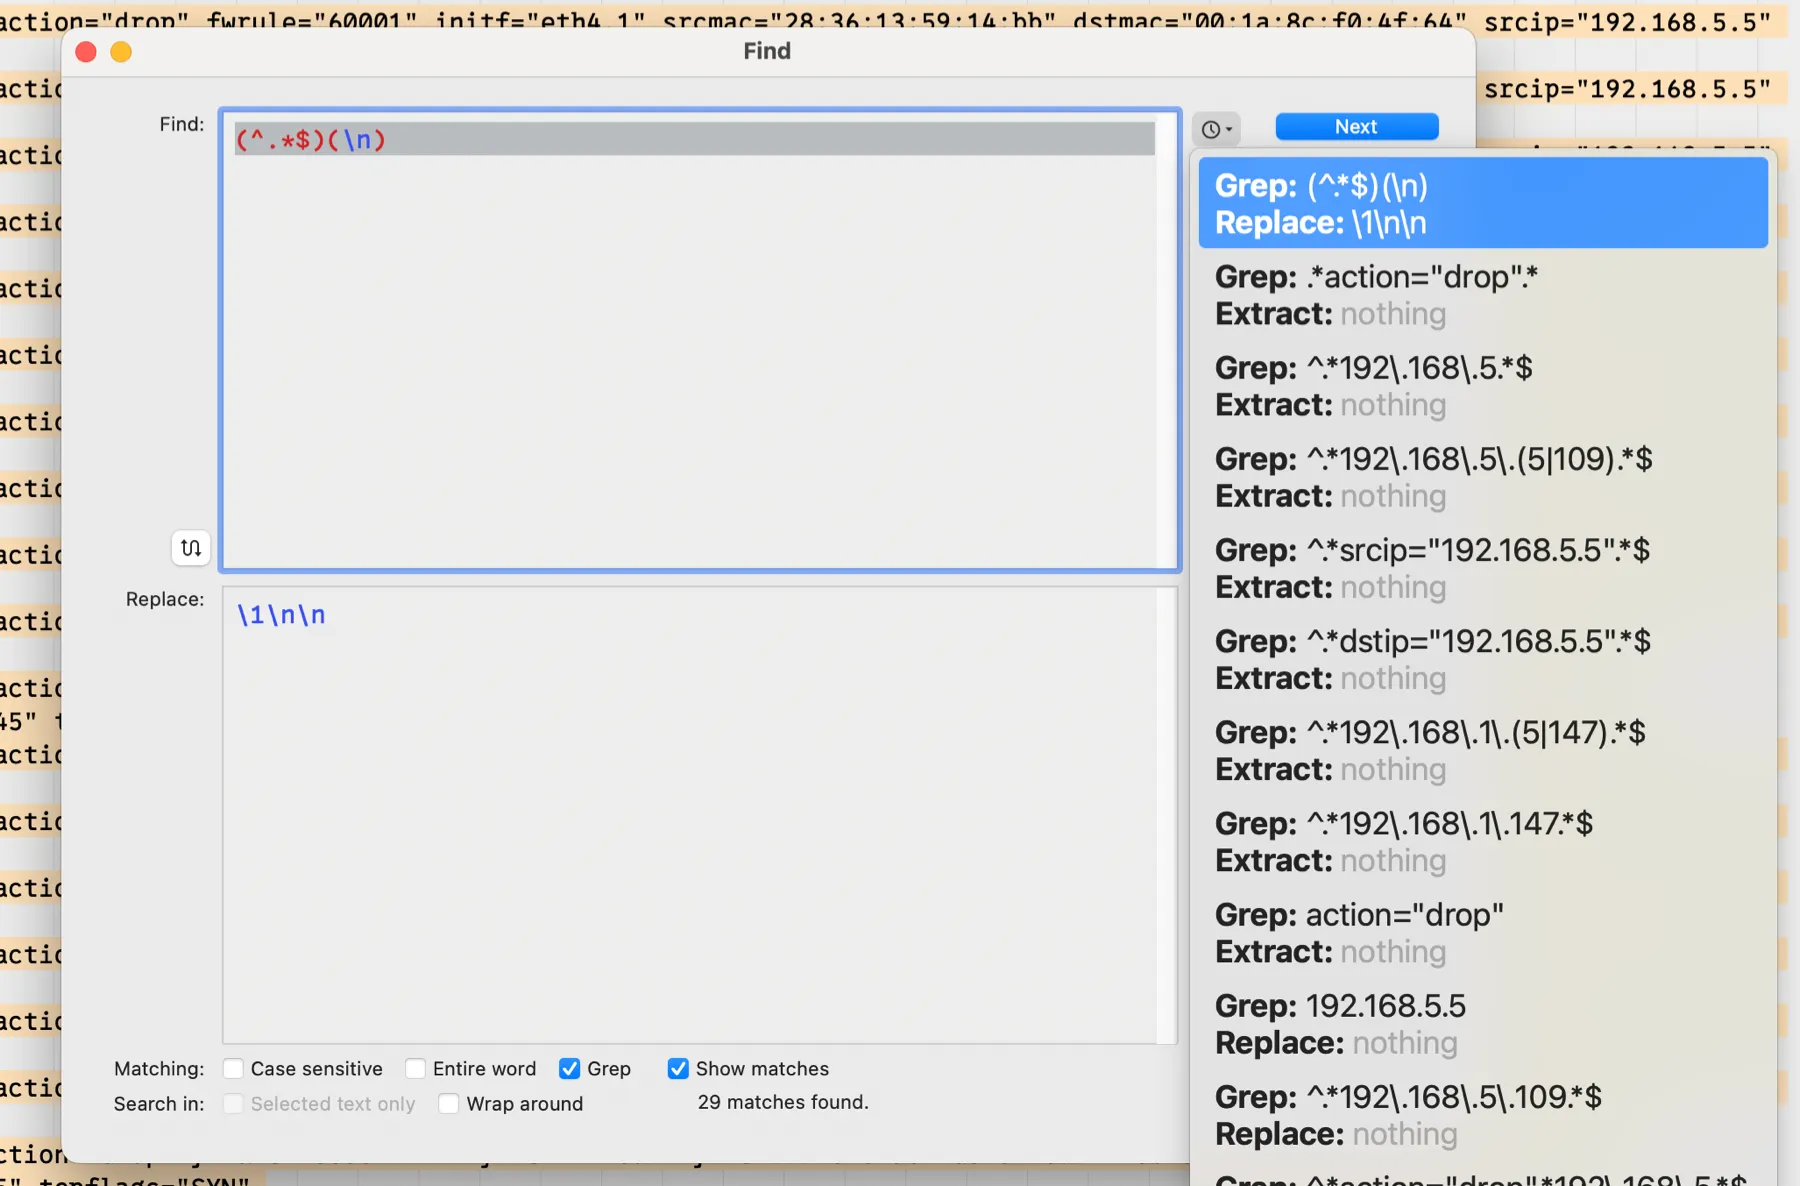Image resolution: width=1800 pixels, height=1186 pixels.
Task: Click the Next button
Action: click(x=1356, y=126)
